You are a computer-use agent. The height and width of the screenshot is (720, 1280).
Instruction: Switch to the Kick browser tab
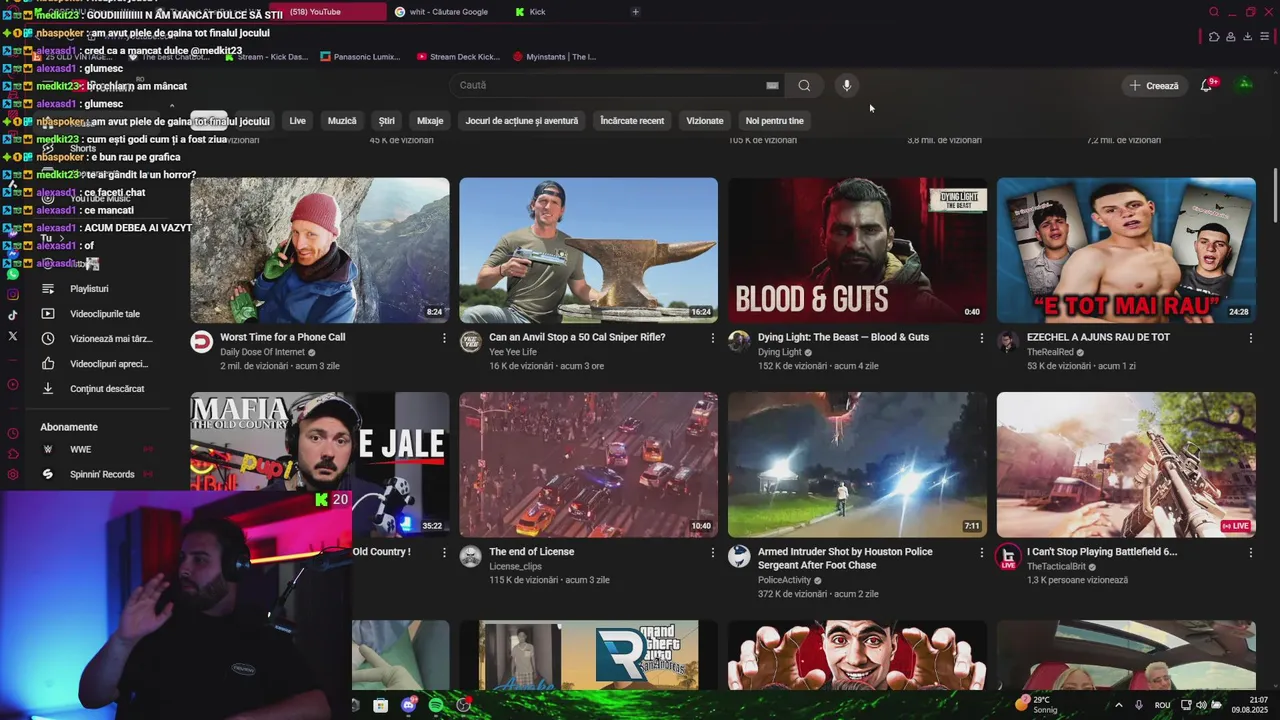(x=530, y=12)
